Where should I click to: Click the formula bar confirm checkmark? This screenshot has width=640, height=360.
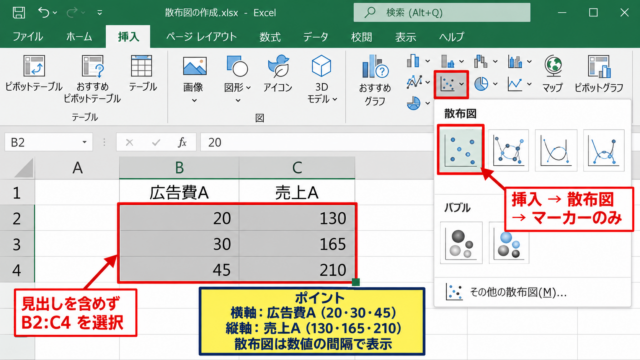156,142
